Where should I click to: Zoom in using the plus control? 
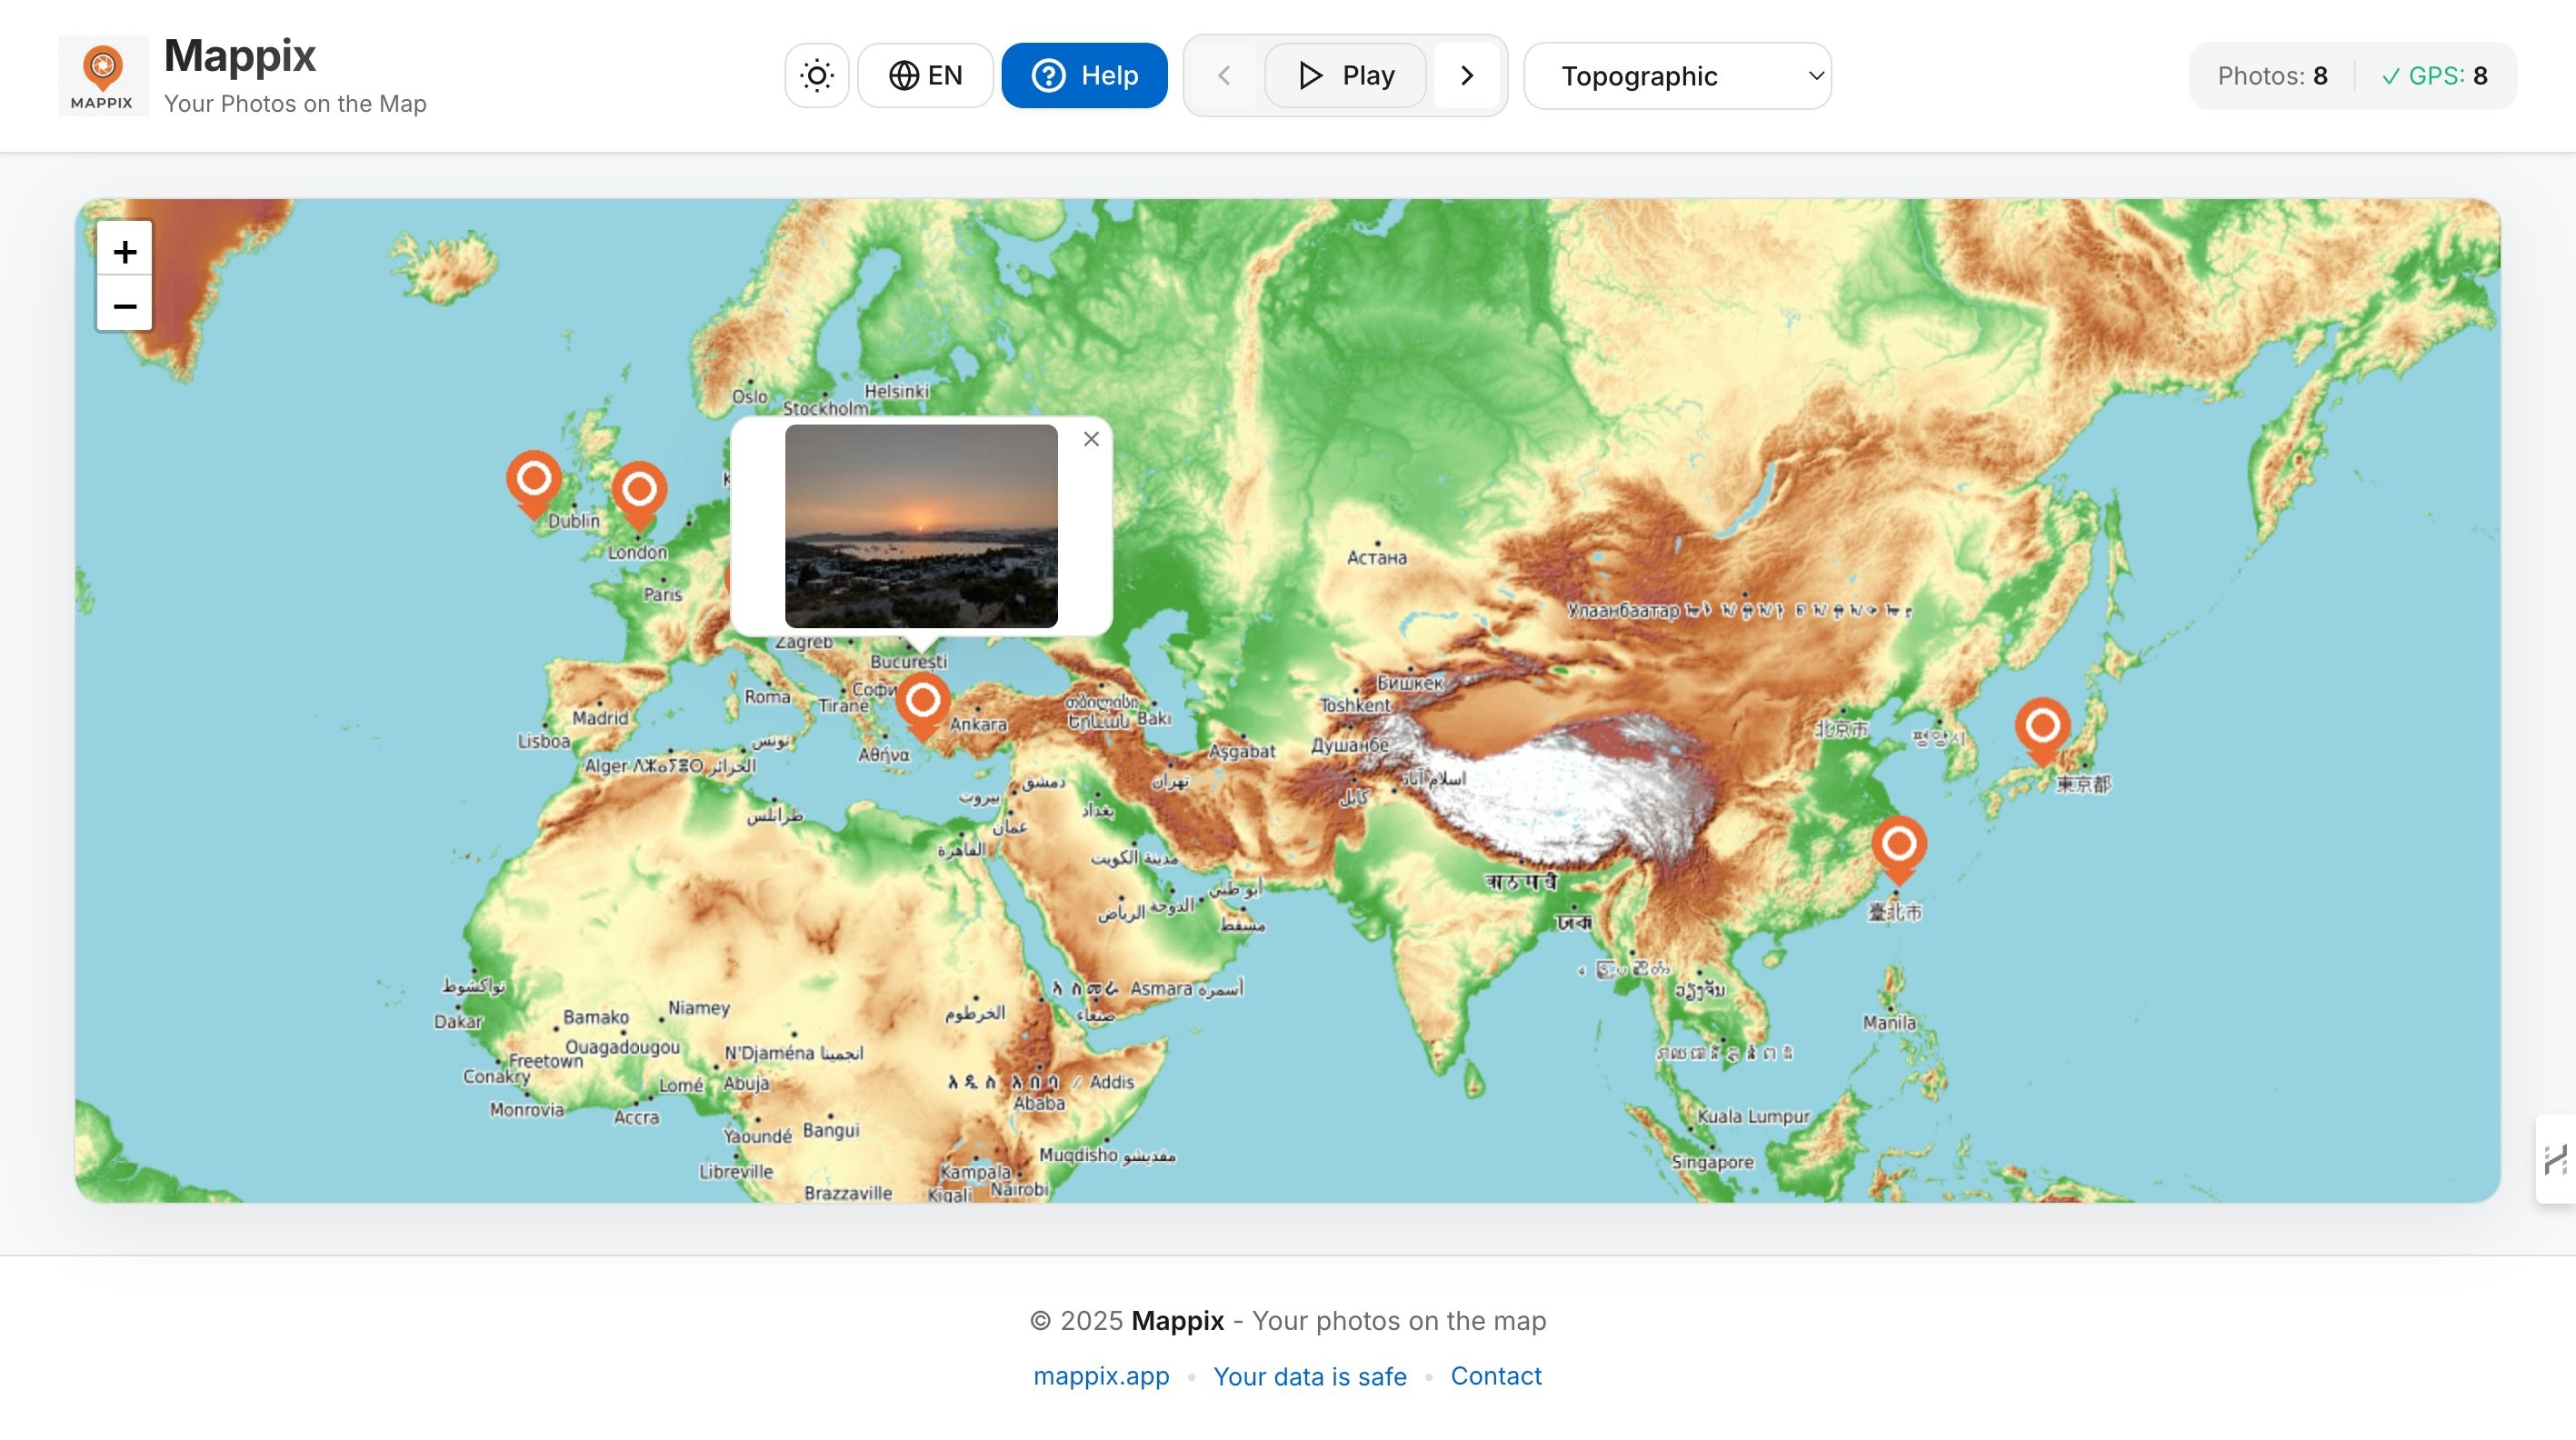click(124, 251)
